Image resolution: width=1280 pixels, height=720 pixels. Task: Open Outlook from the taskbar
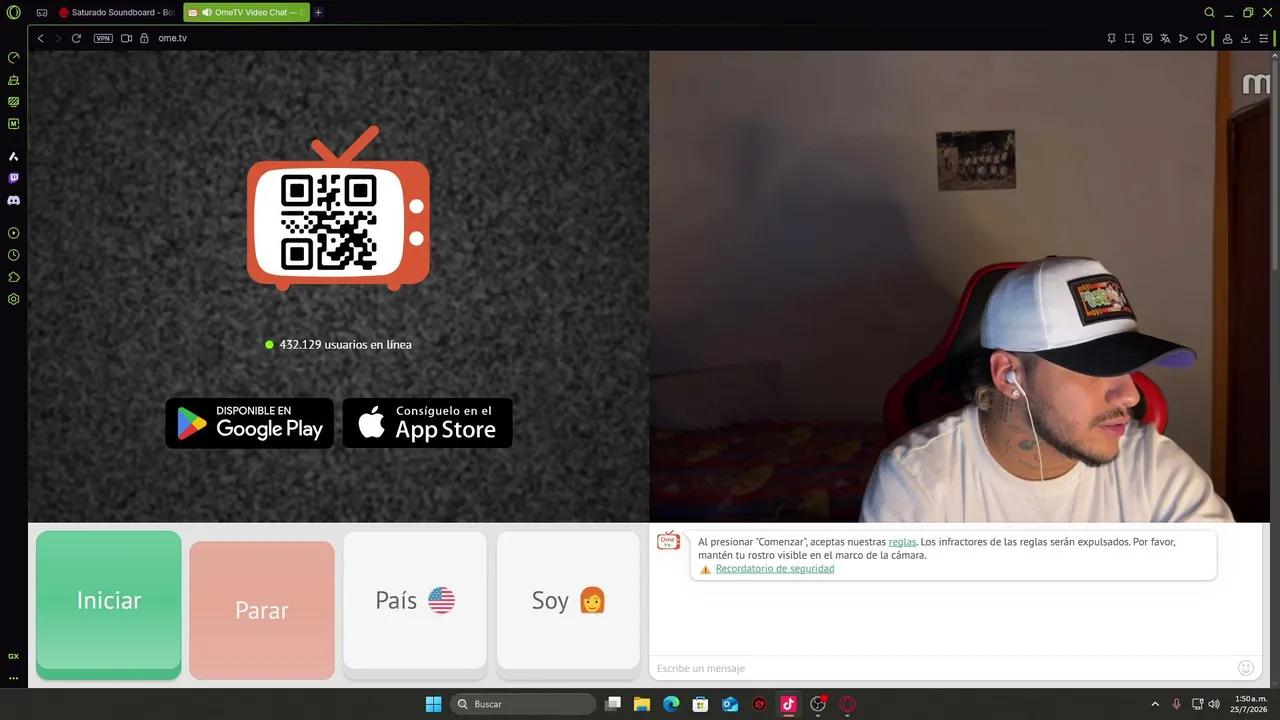(x=730, y=704)
